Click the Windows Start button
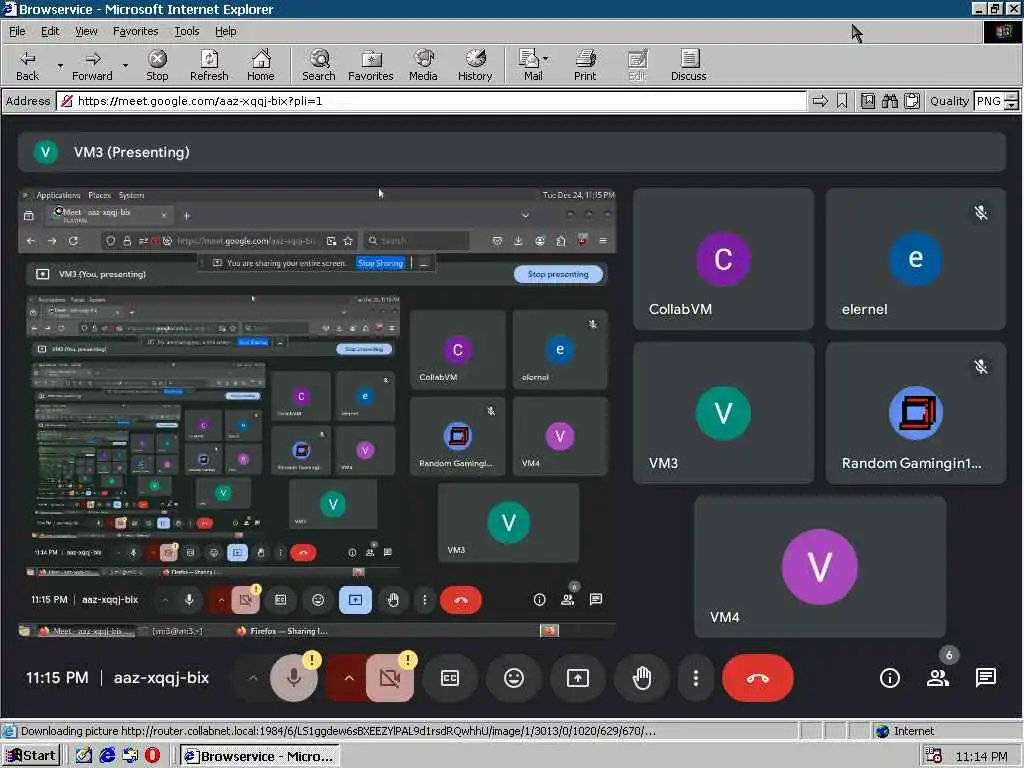 pos(31,756)
